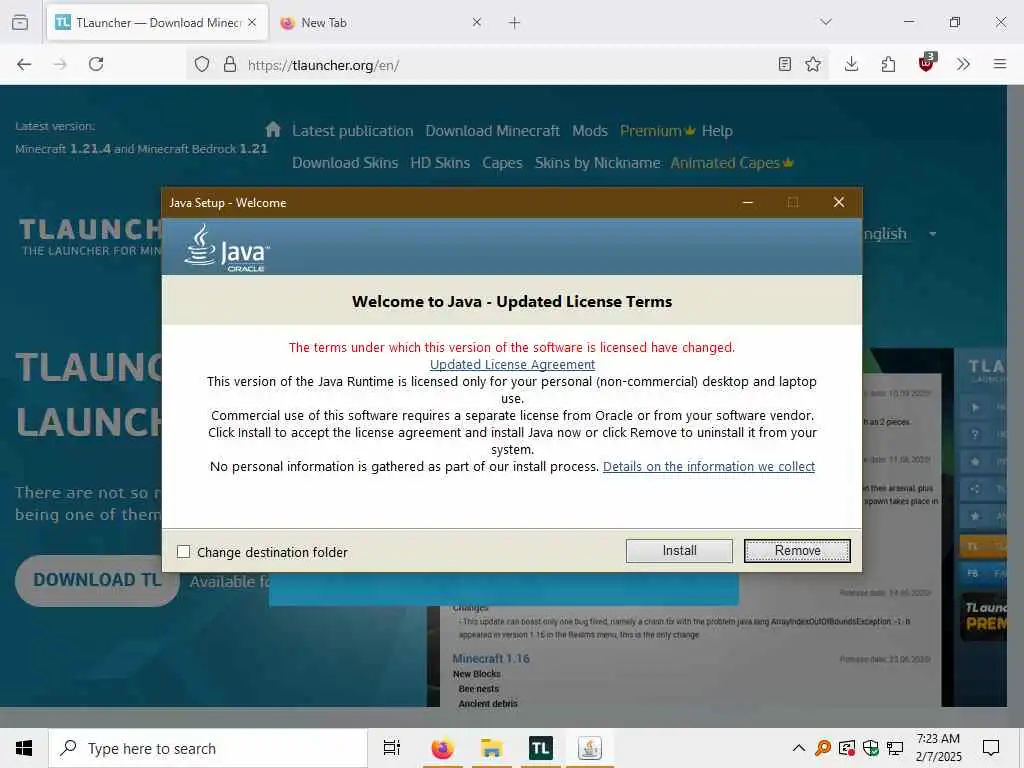1024x768 pixels.
Task: Reload the page with the refresh icon
Action: click(x=96, y=64)
